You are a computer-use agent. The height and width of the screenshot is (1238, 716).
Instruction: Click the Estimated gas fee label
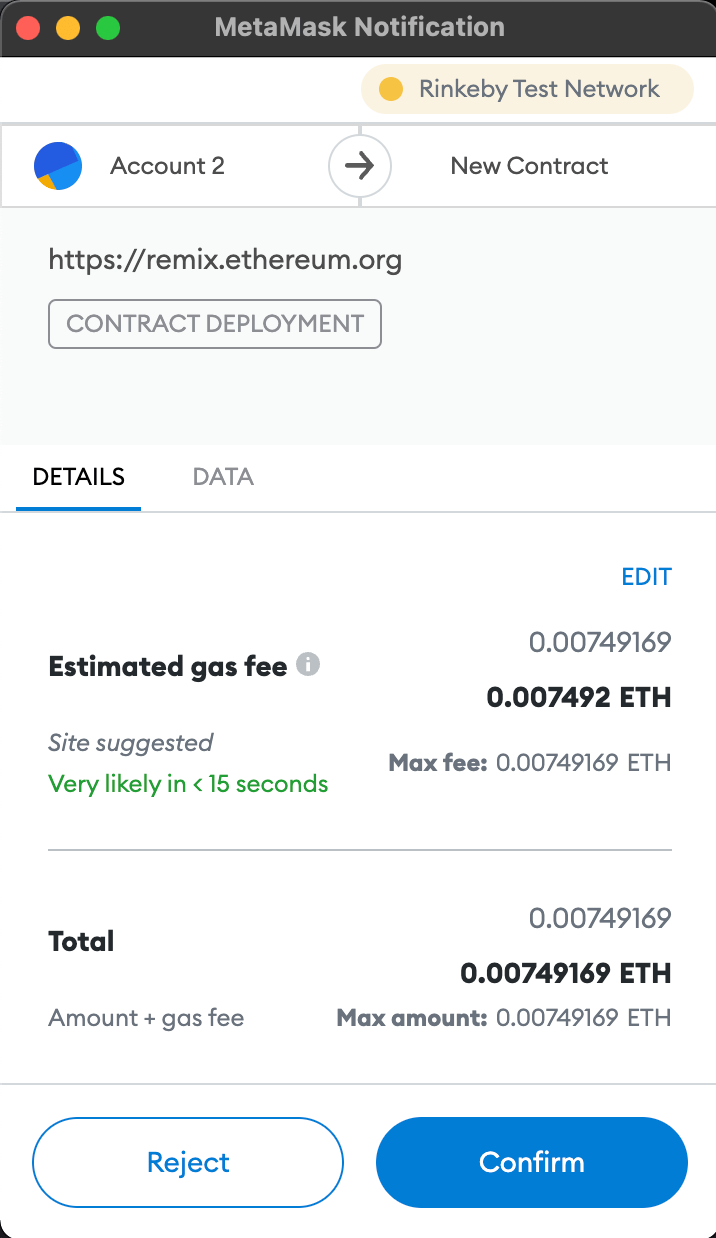point(168,666)
